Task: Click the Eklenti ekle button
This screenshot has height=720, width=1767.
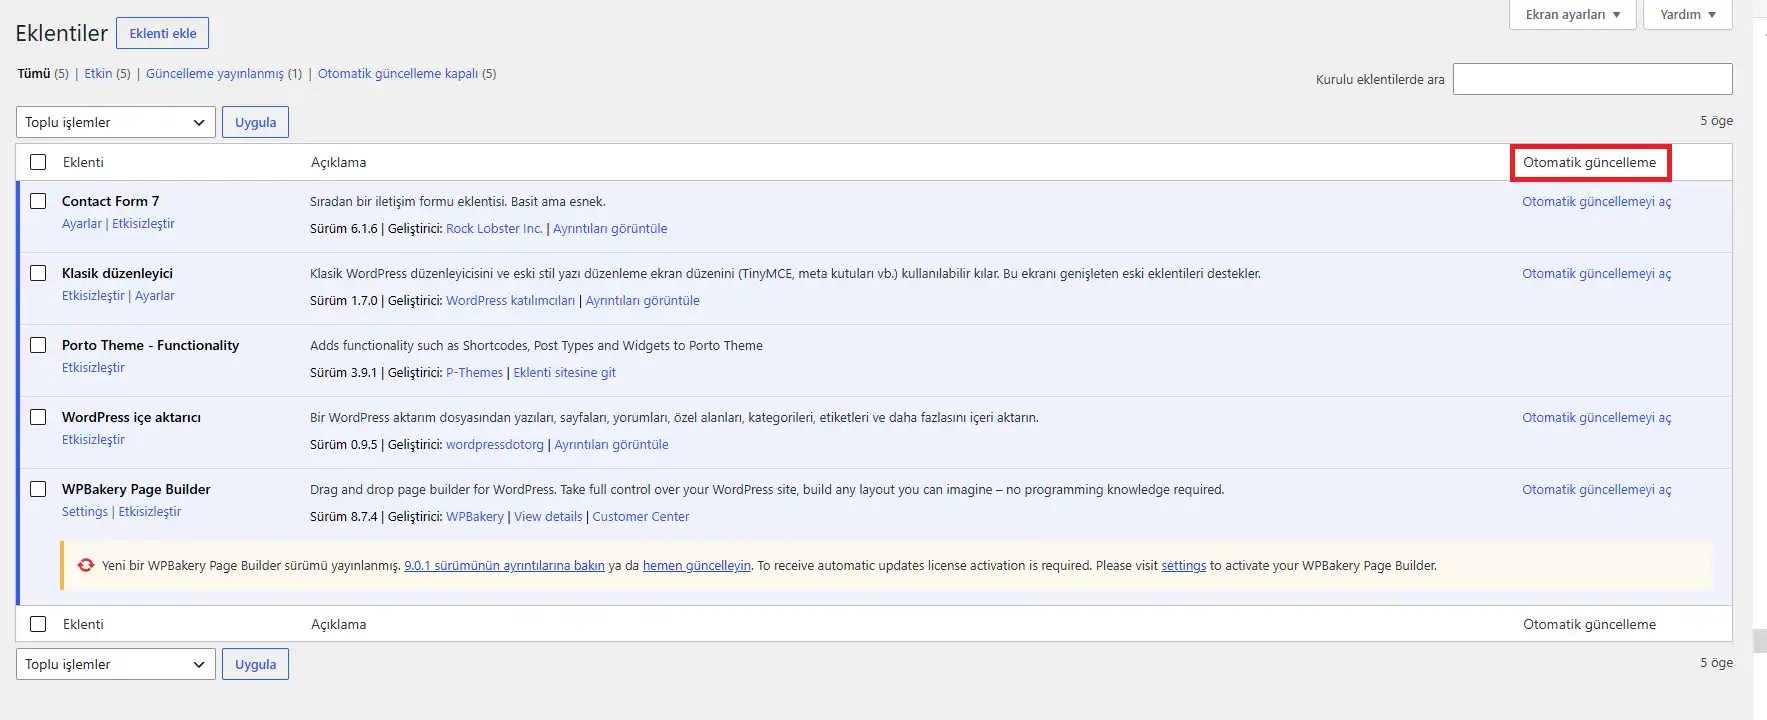Action: coord(162,33)
